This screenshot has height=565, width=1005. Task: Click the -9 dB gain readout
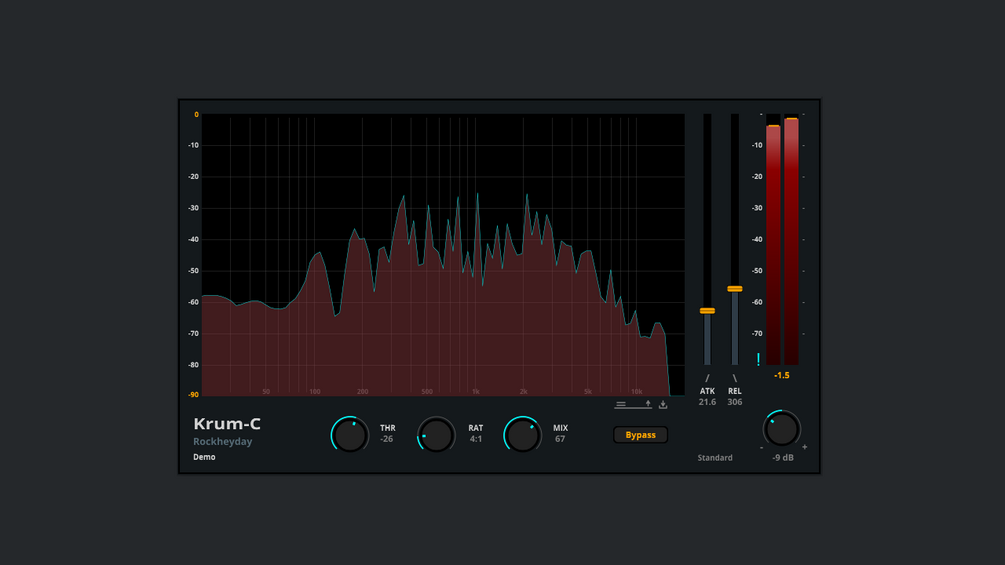coord(783,457)
